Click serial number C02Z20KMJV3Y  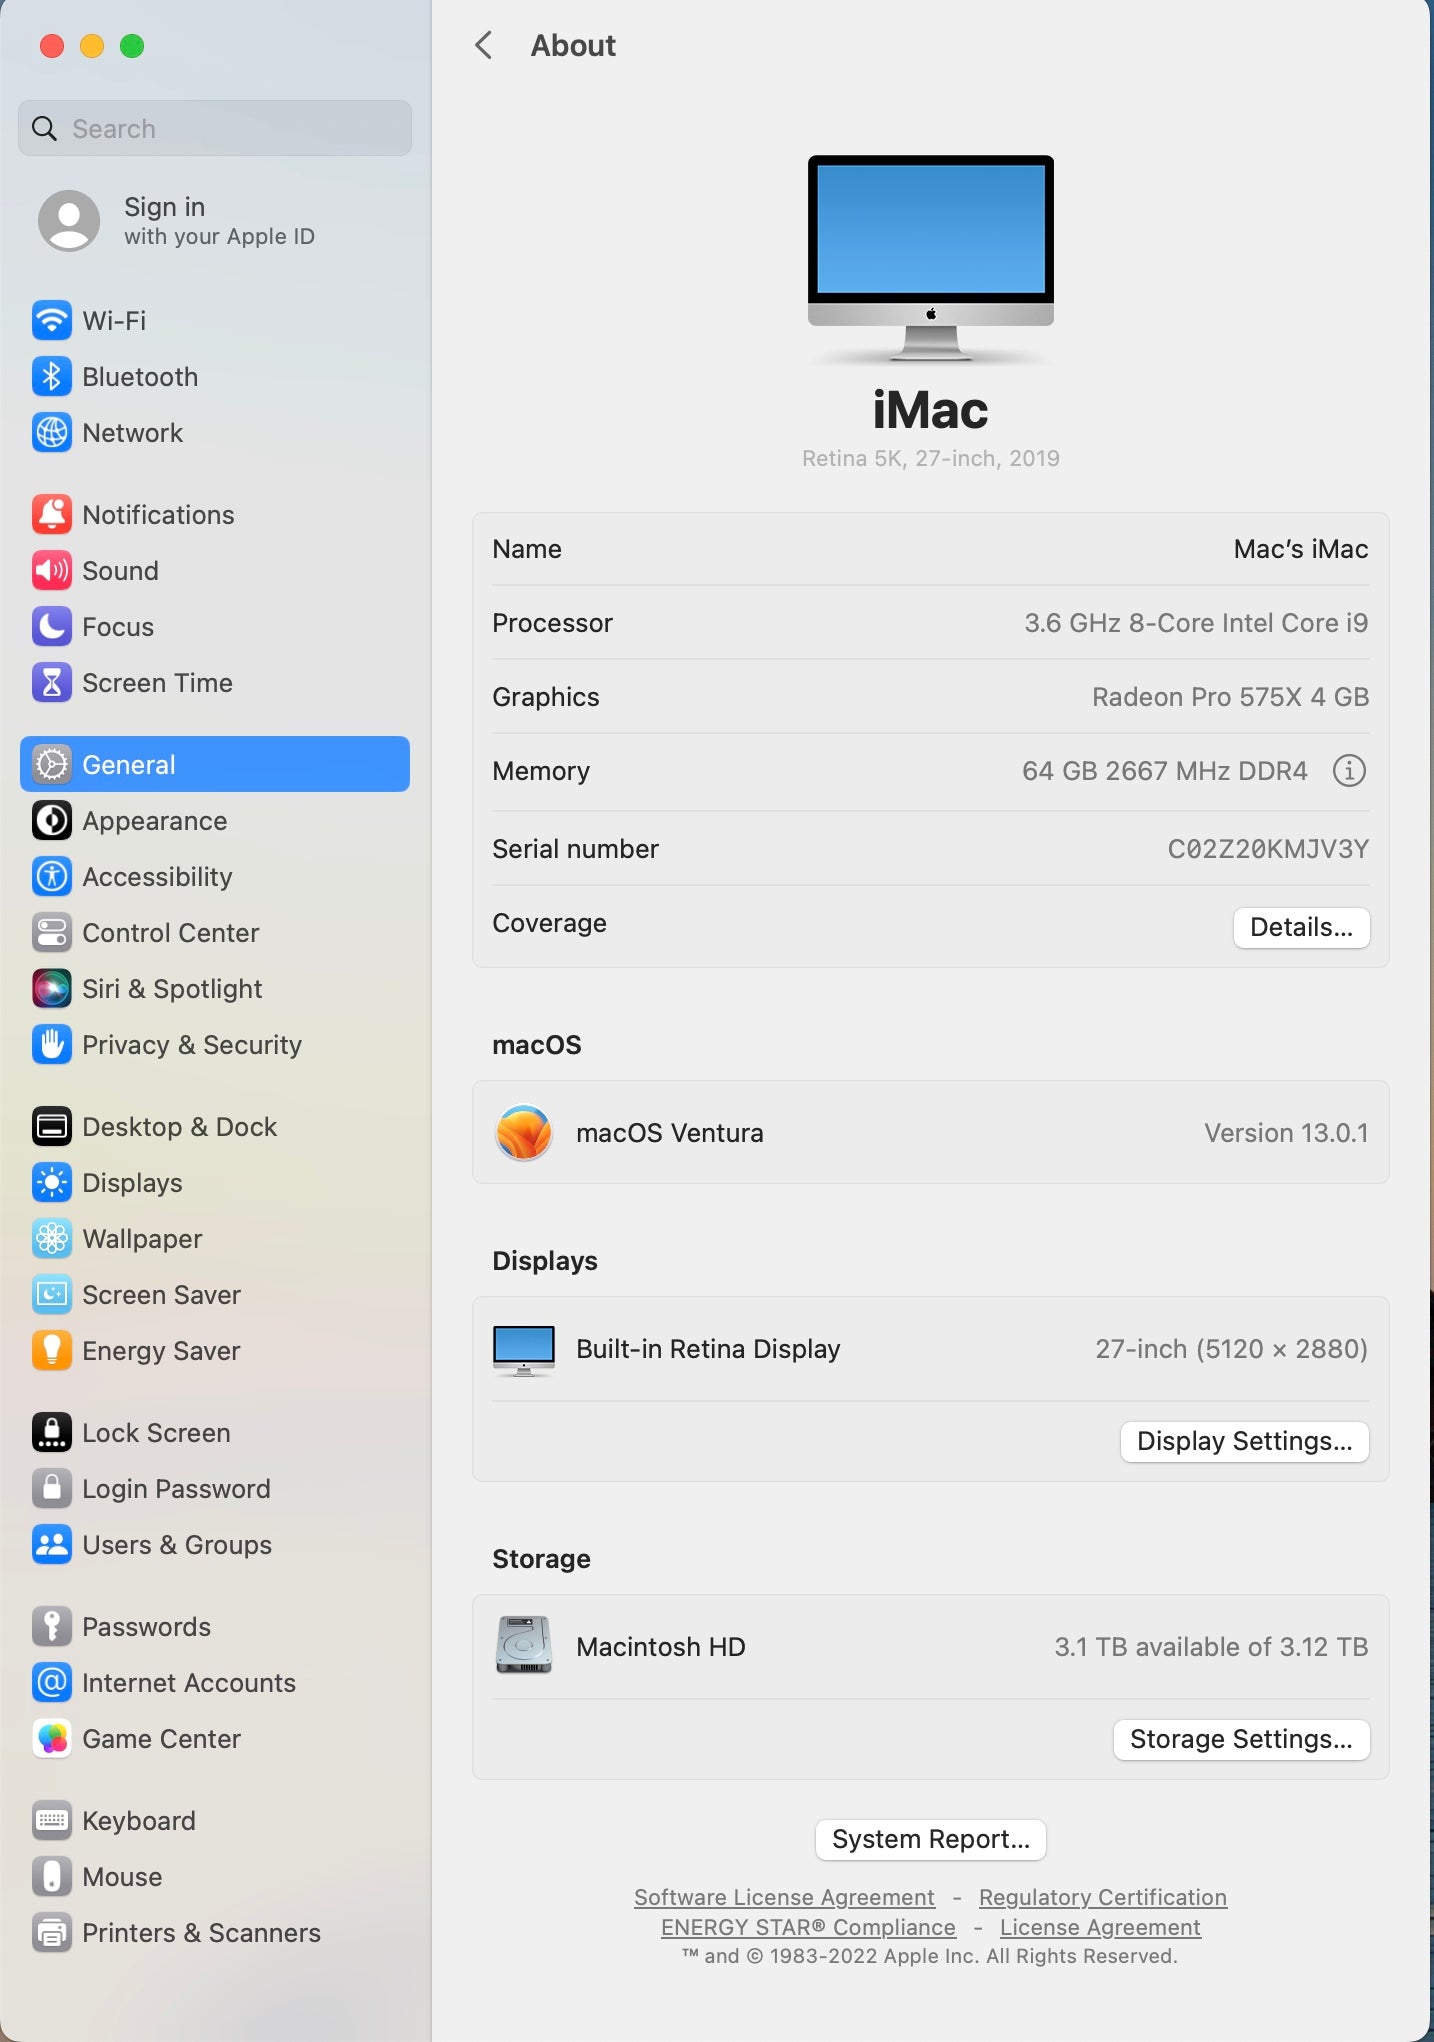point(1268,849)
